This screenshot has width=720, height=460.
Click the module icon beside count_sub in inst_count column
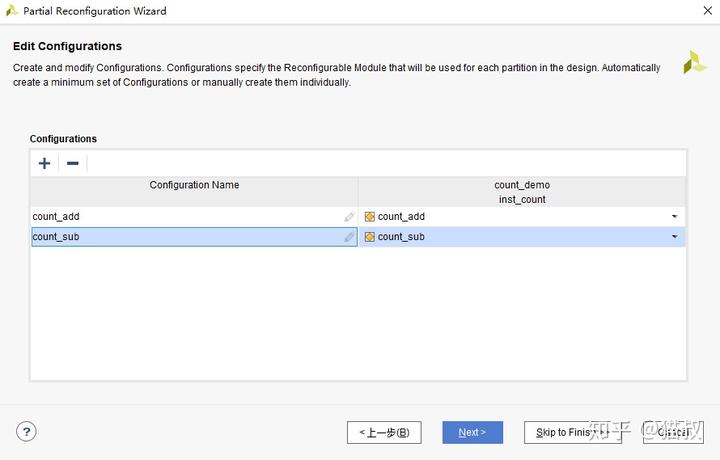pos(370,237)
